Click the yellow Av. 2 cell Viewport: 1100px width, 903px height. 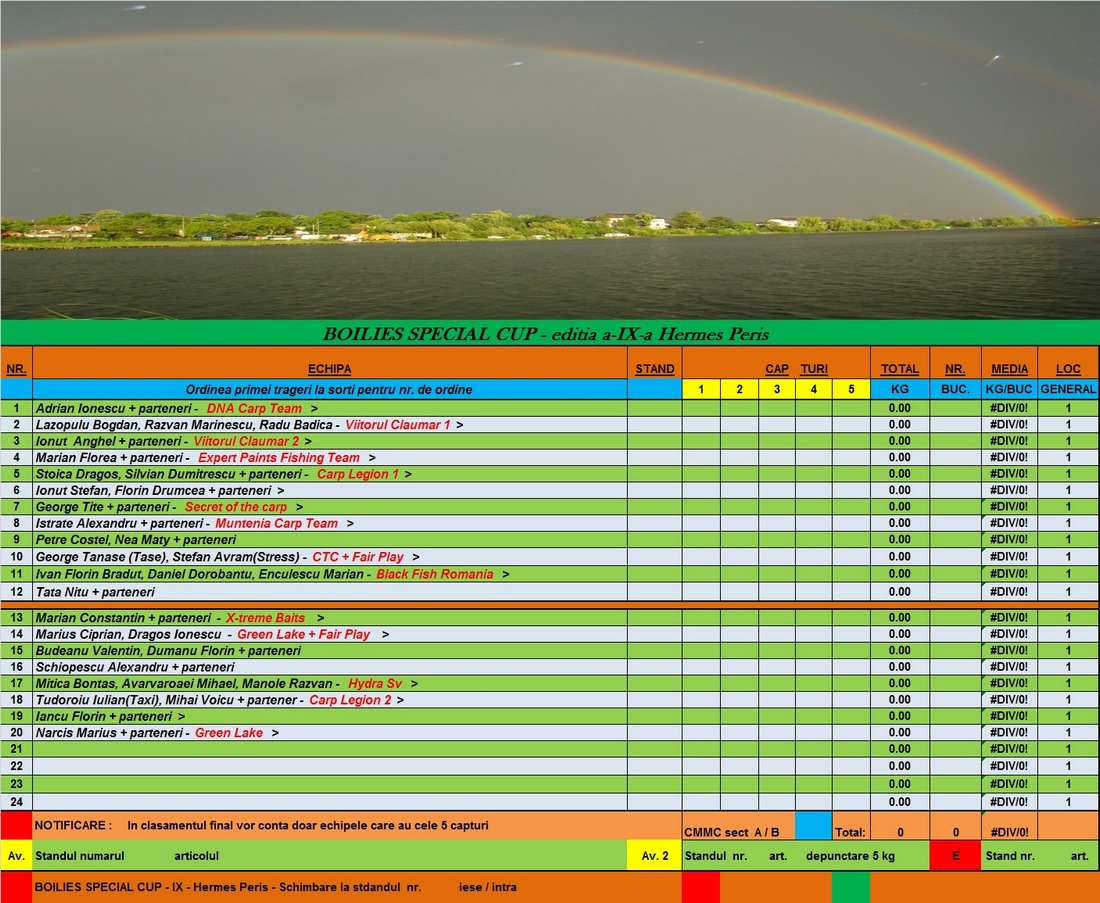pos(654,856)
